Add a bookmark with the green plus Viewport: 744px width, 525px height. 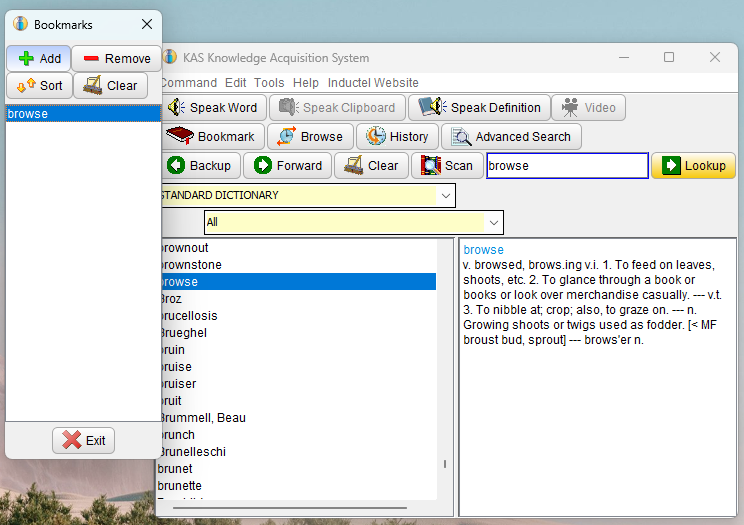pyautogui.click(x=39, y=58)
